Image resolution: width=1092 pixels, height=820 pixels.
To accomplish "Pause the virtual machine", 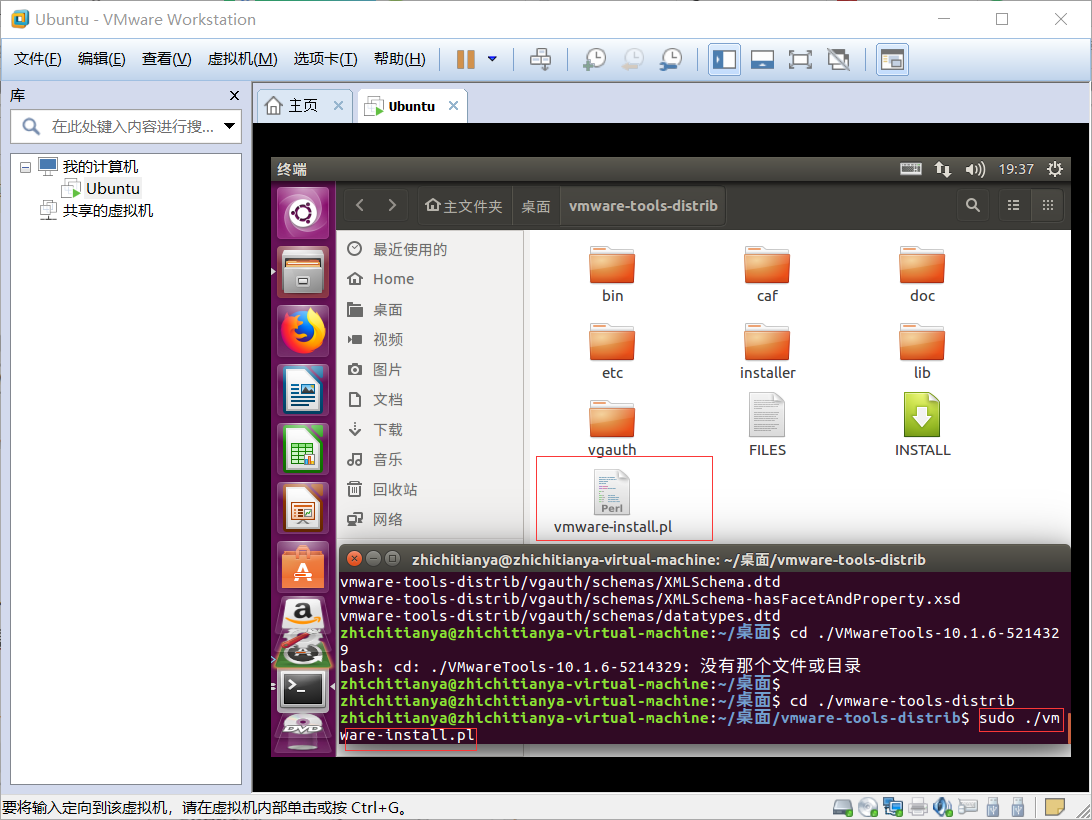I will [465, 59].
